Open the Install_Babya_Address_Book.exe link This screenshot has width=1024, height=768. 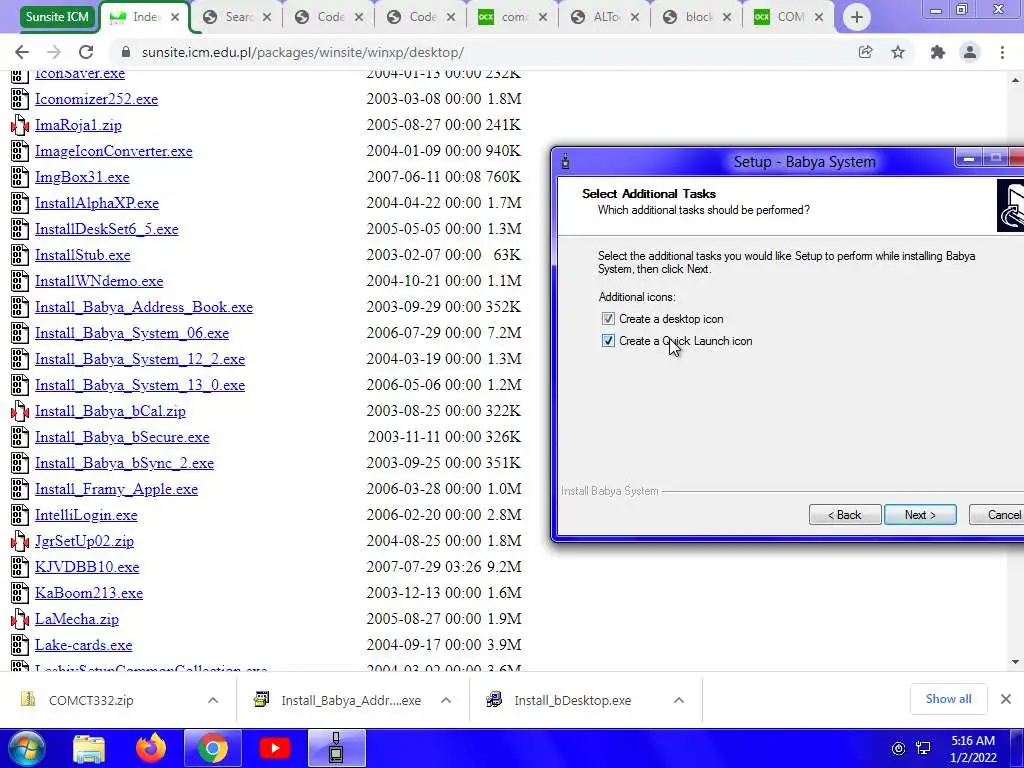pyautogui.click(x=144, y=307)
